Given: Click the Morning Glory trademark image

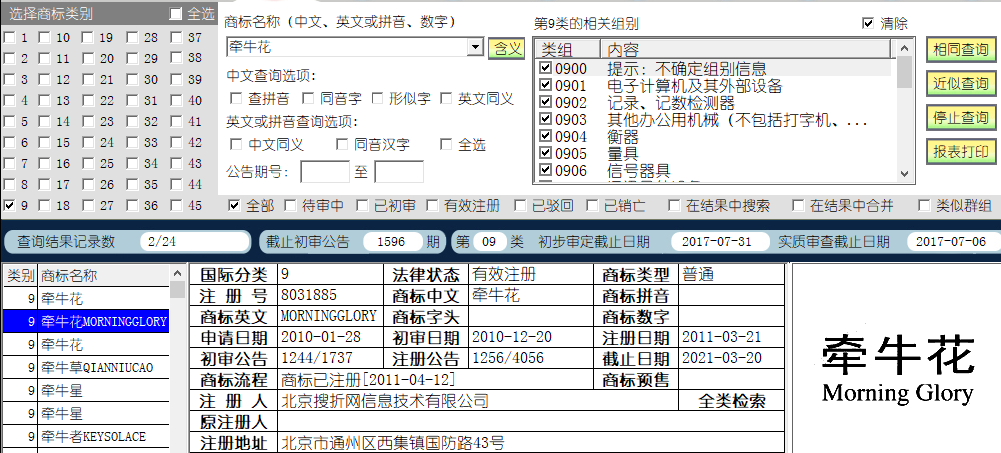Looking at the screenshot, I should click(x=896, y=370).
